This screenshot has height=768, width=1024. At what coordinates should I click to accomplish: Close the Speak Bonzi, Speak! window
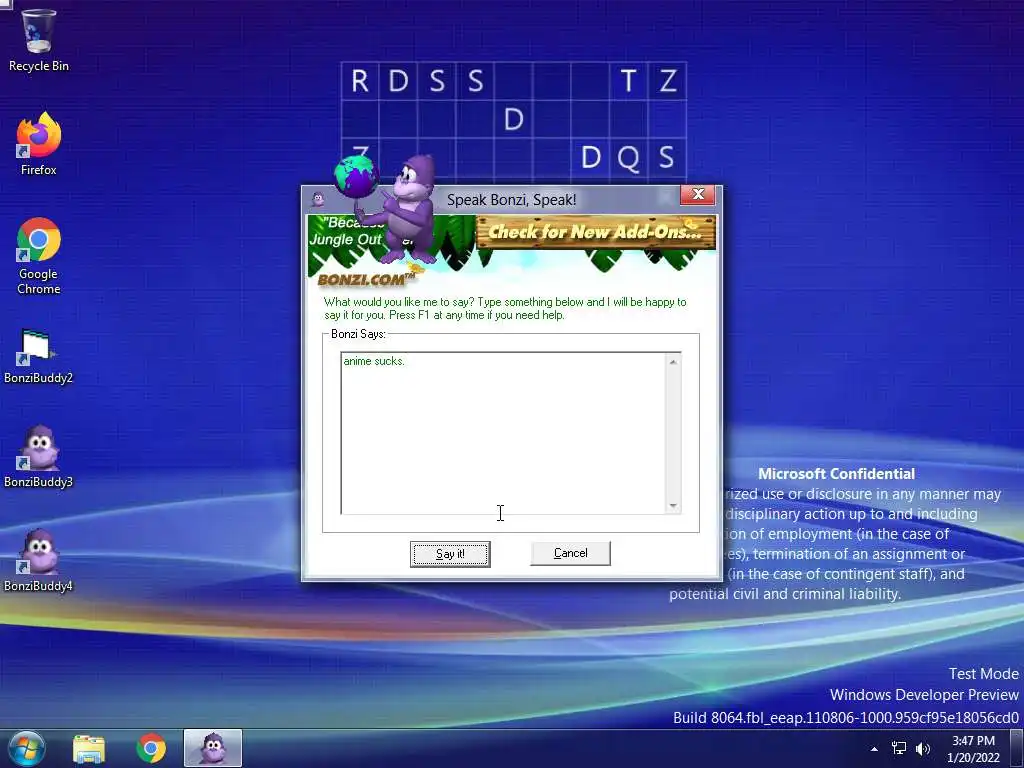697,194
